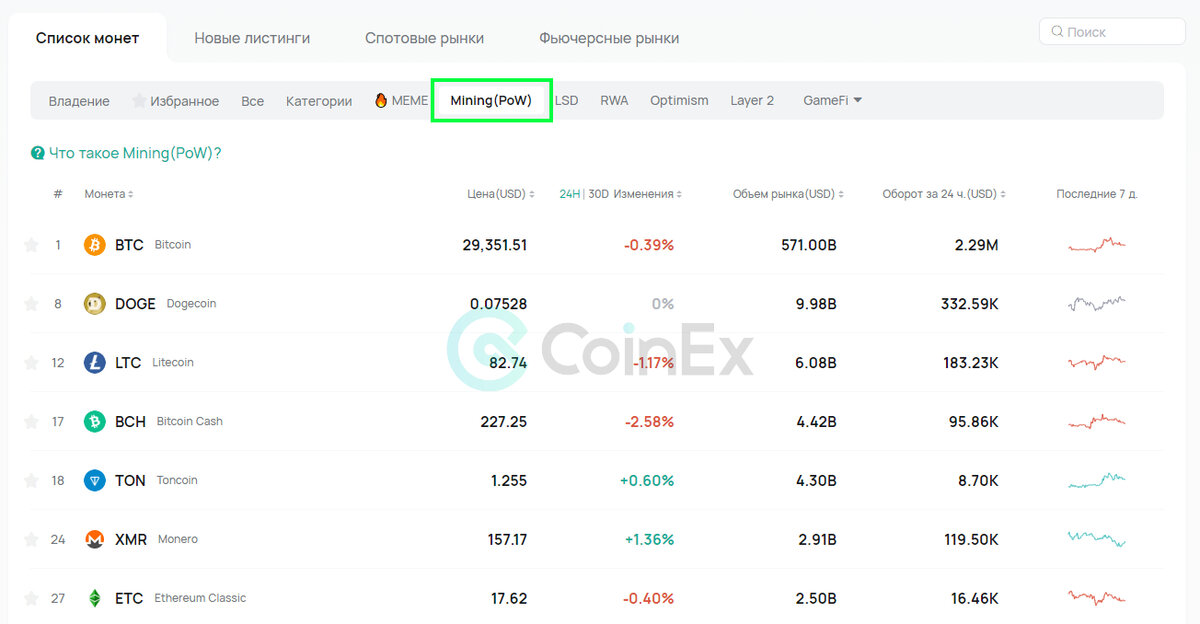This screenshot has width=1200, height=624.
Task: Favorite the XMR Monero row star
Action: [x=31, y=540]
